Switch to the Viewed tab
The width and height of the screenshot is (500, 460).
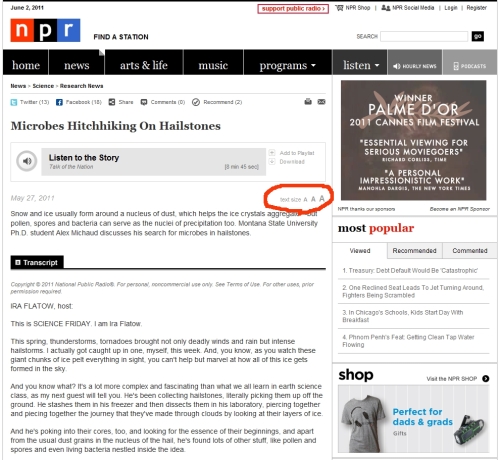pos(360,251)
